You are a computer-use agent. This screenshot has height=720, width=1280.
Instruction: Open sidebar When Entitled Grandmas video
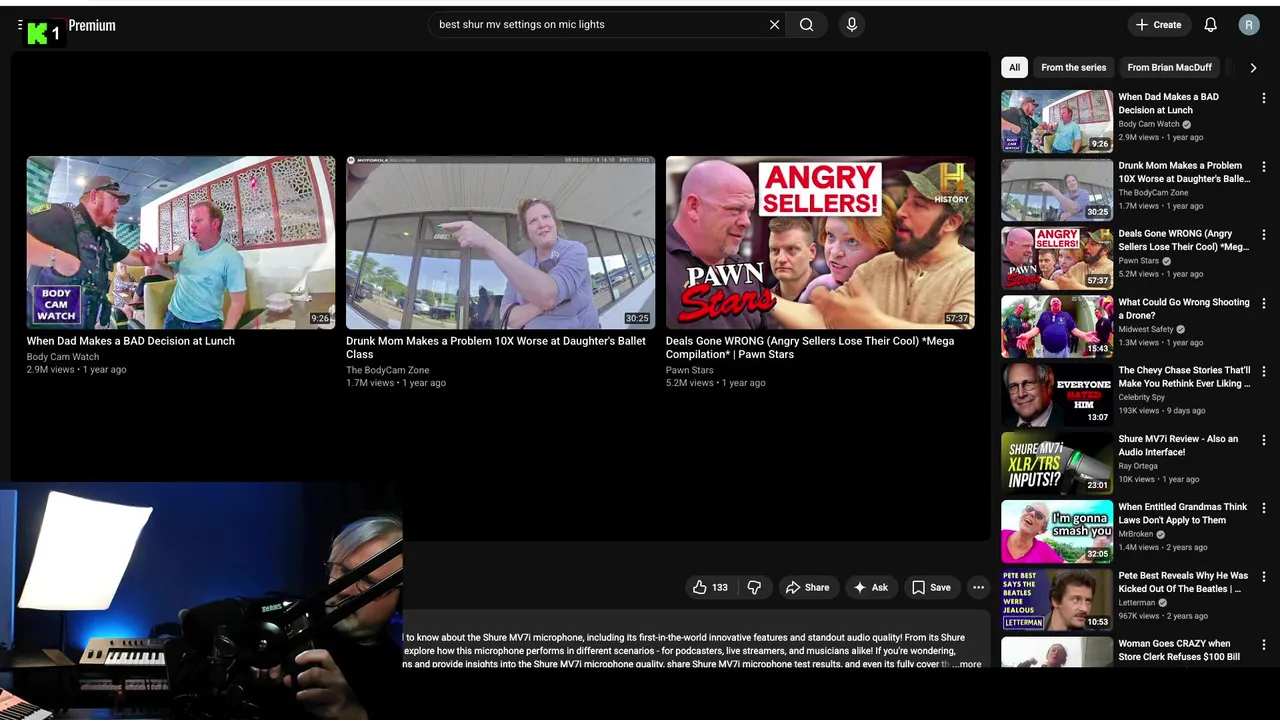(1183, 513)
